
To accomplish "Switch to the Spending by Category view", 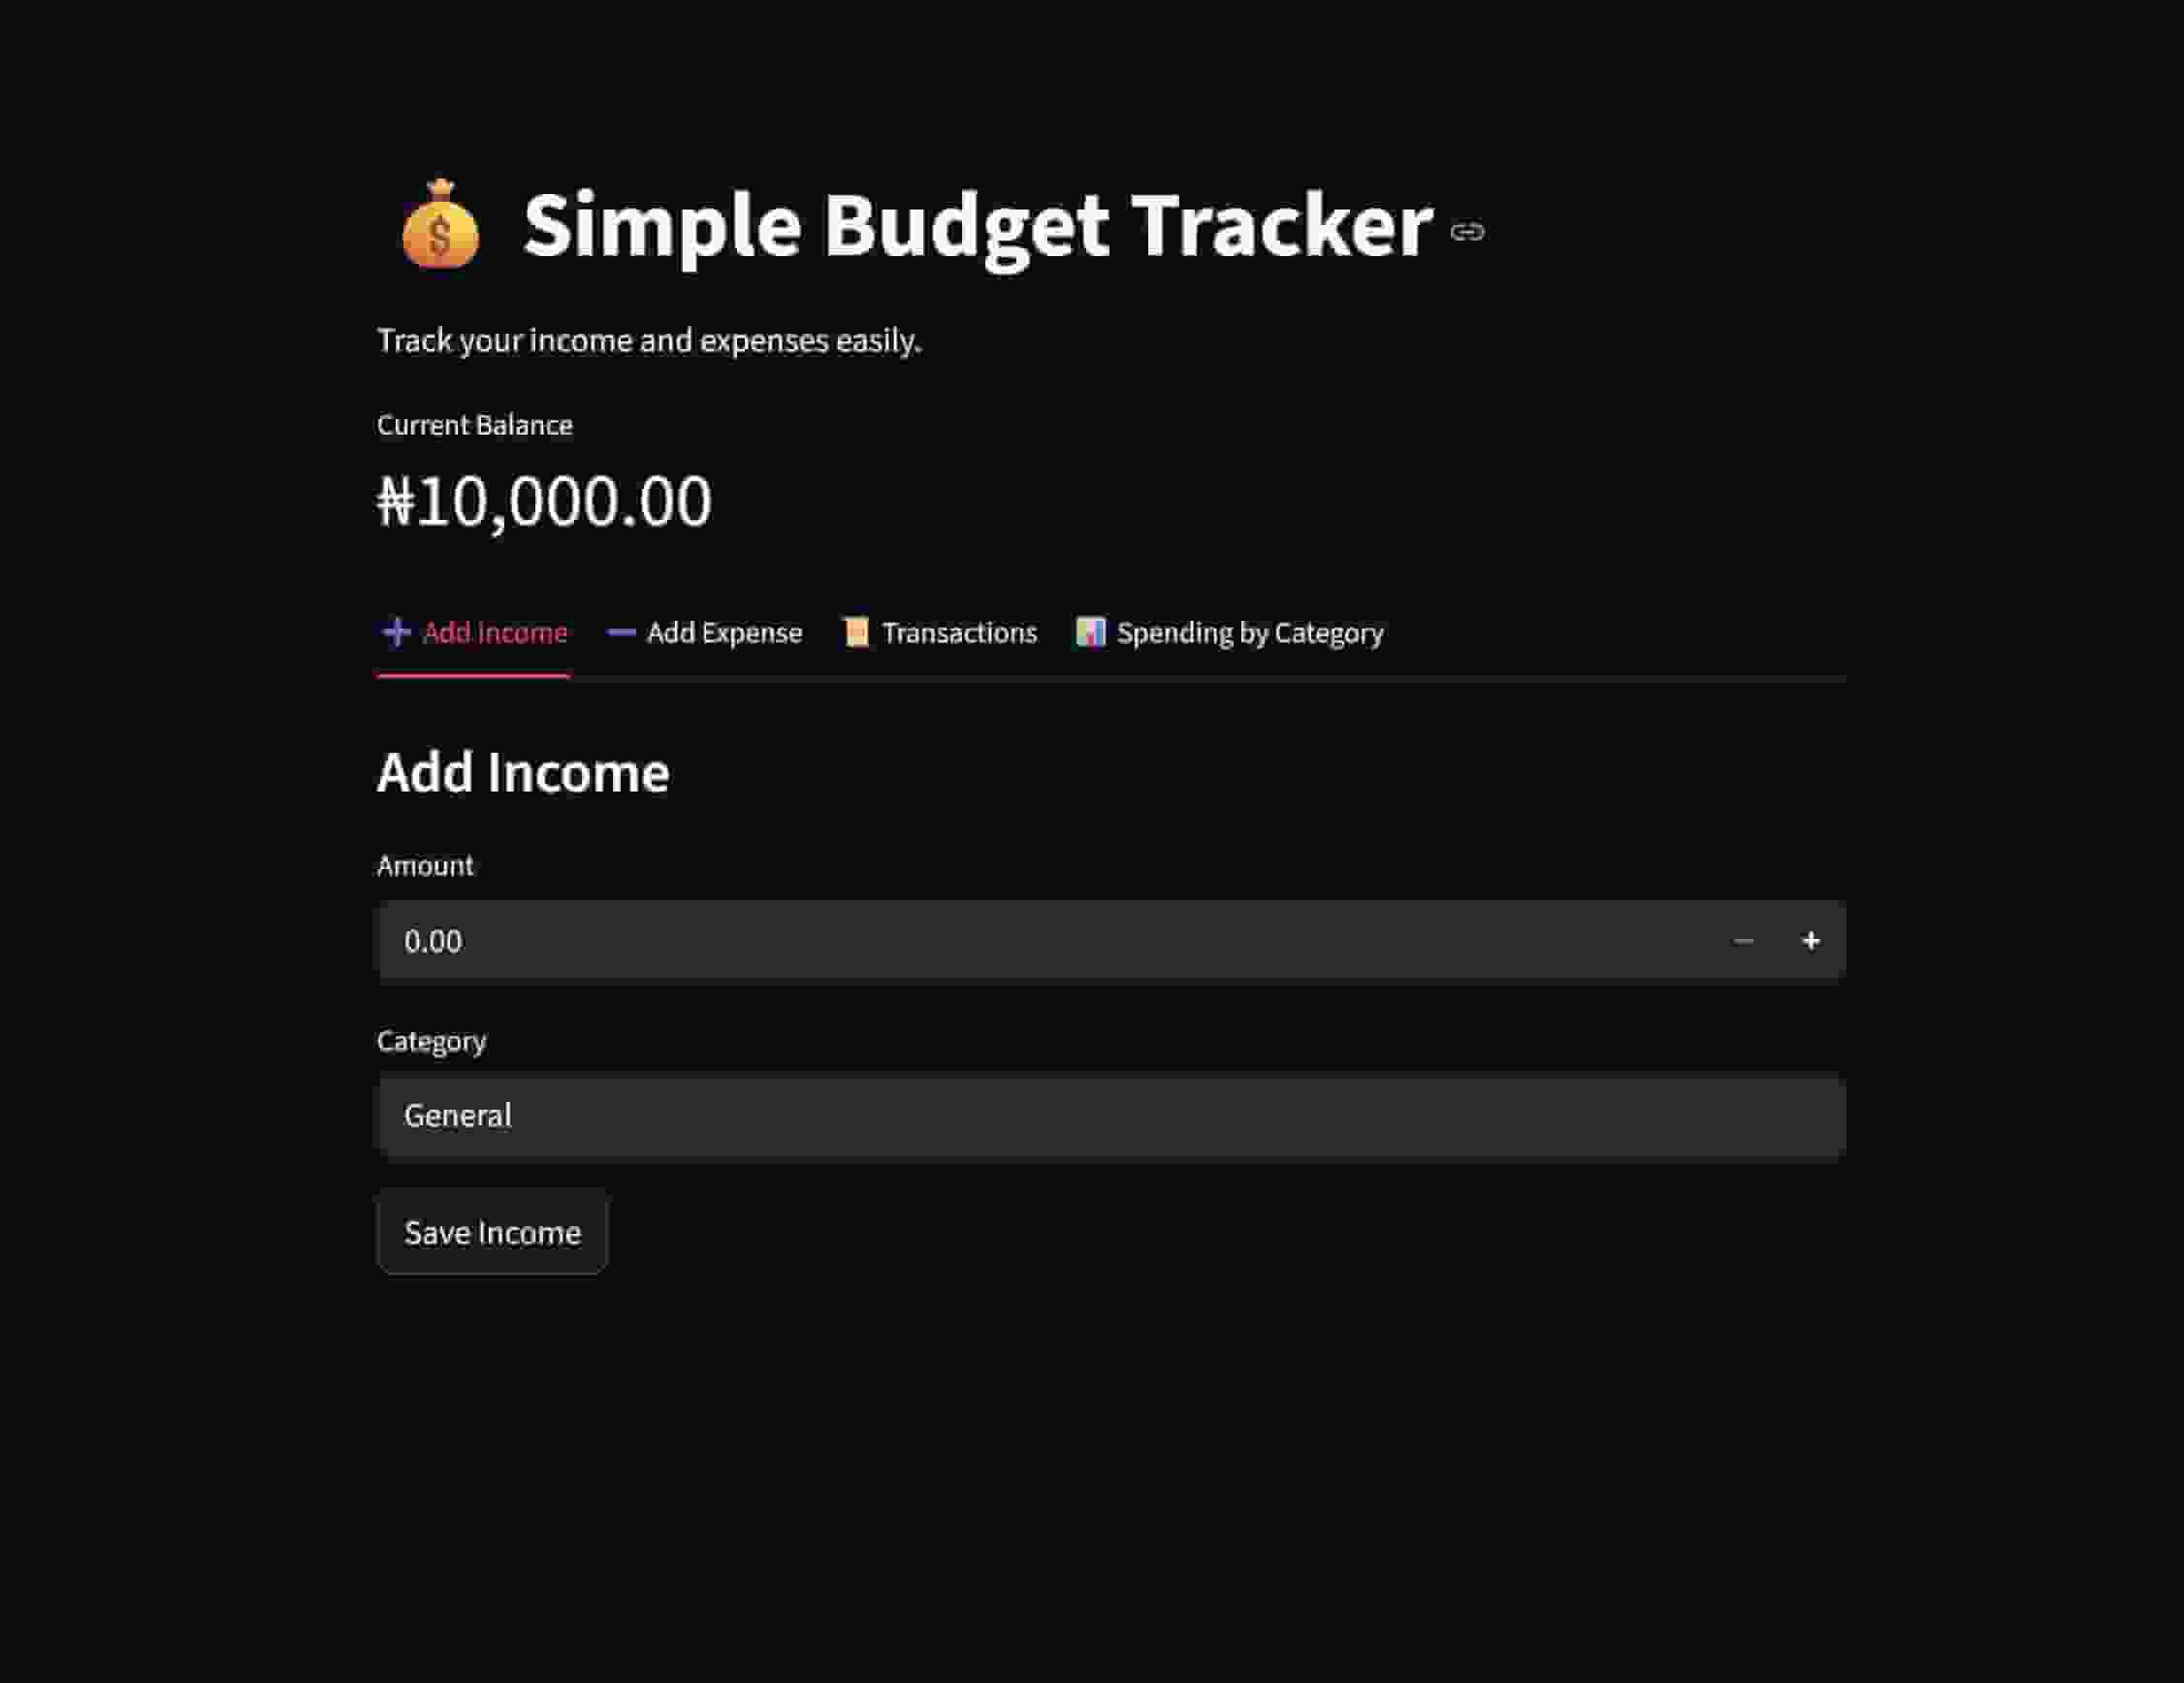I will pyautogui.click(x=1249, y=632).
